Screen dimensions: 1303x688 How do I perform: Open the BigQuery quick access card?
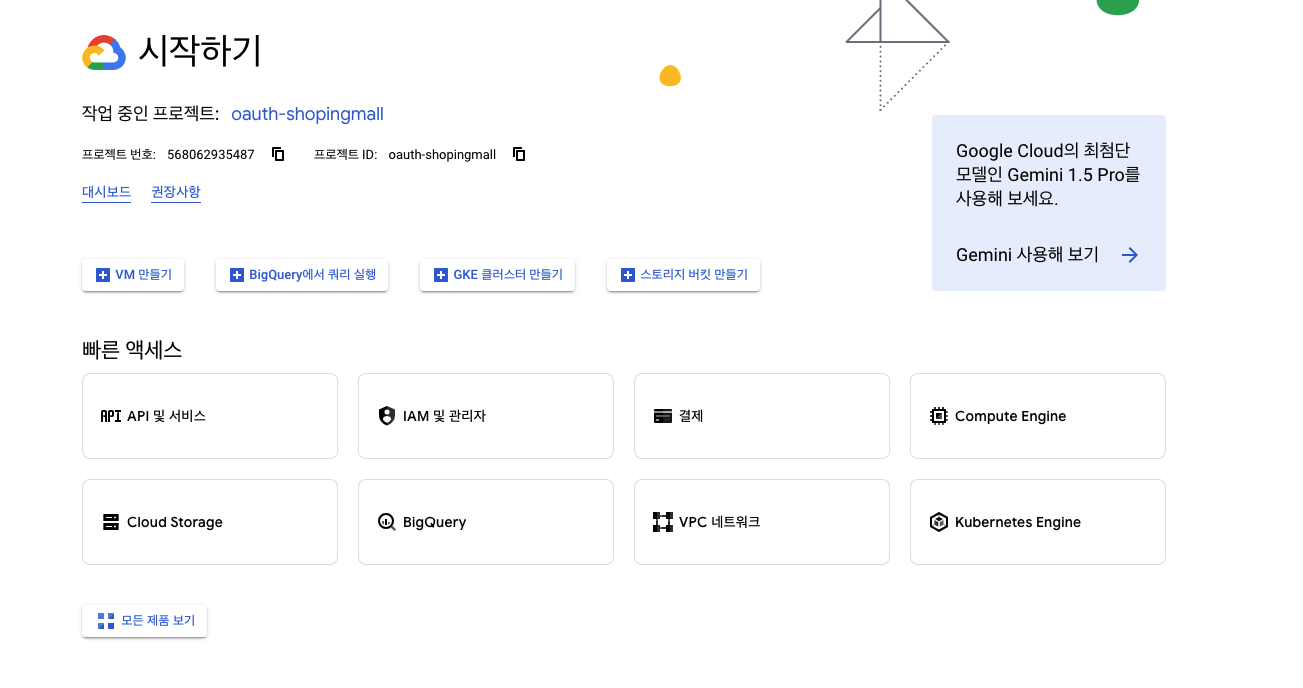tap(486, 522)
